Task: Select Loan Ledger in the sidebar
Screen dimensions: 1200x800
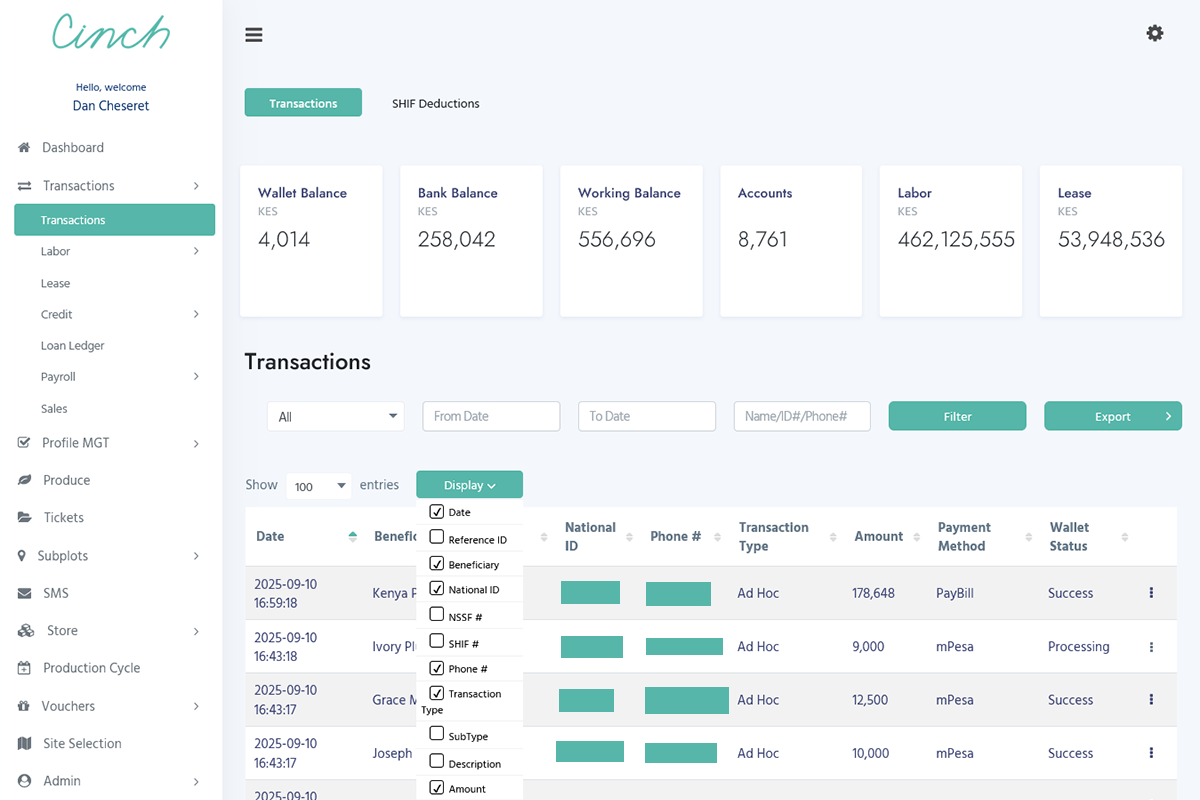Action: click(x=72, y=345)
